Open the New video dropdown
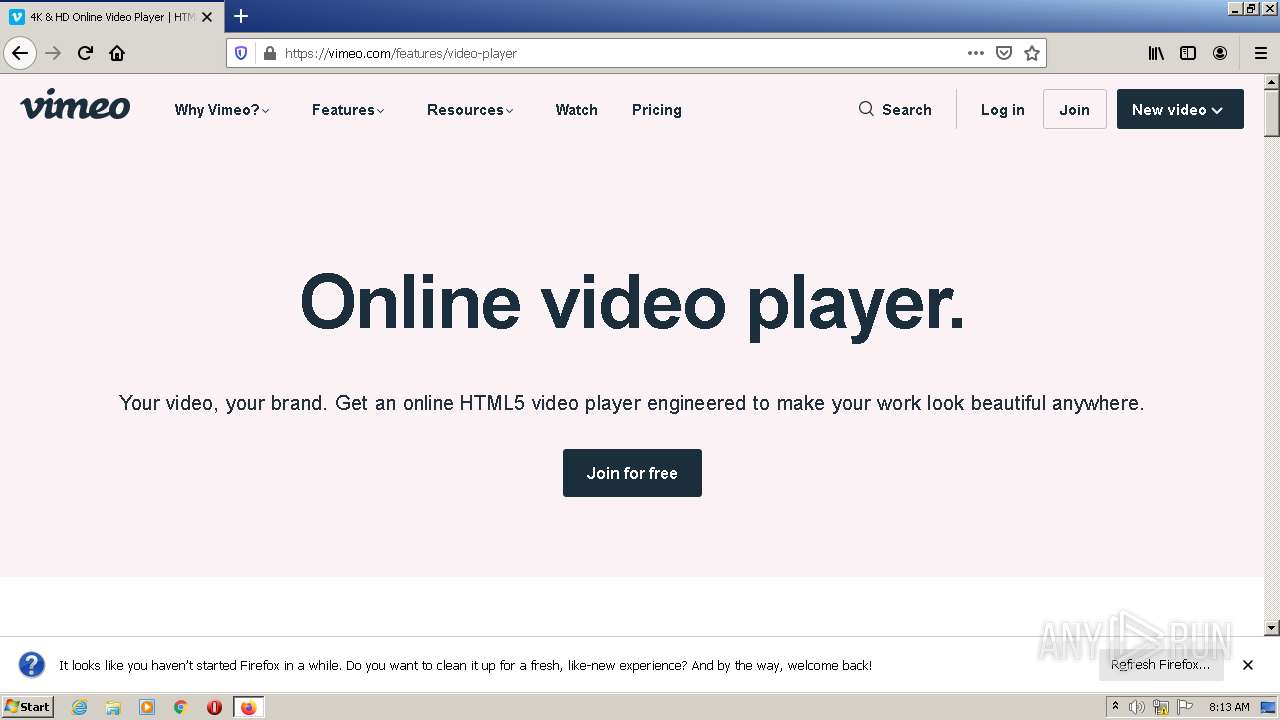The width and height of the screenshot is (1280, 720). (1180, 109)
